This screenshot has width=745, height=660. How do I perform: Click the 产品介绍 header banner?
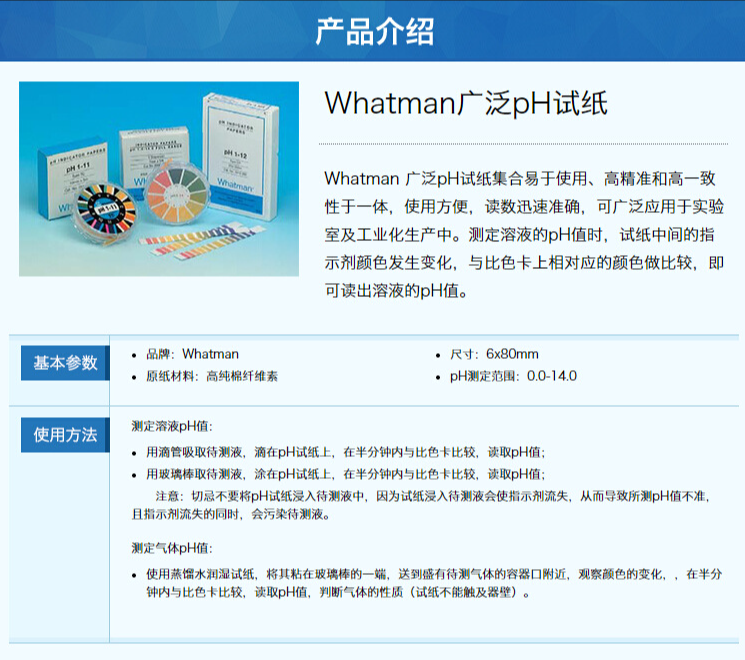click(372, 30)
